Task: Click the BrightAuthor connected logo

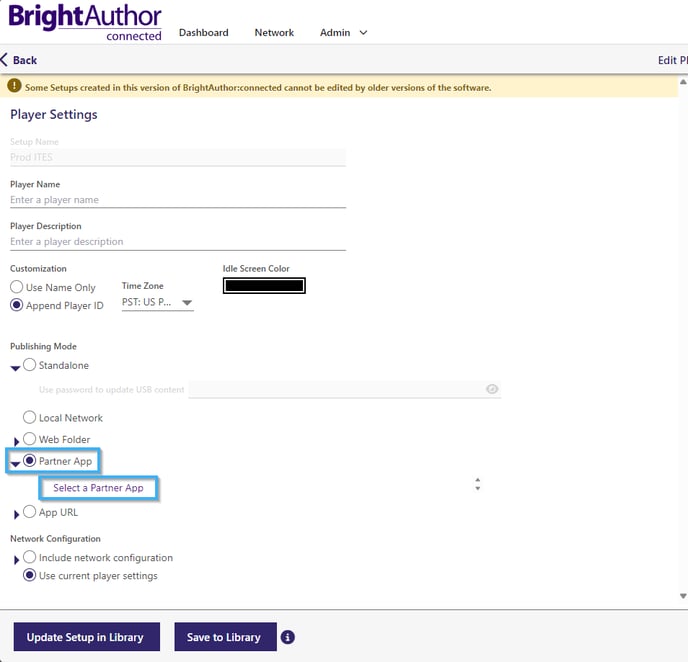Action: [85, 23]
